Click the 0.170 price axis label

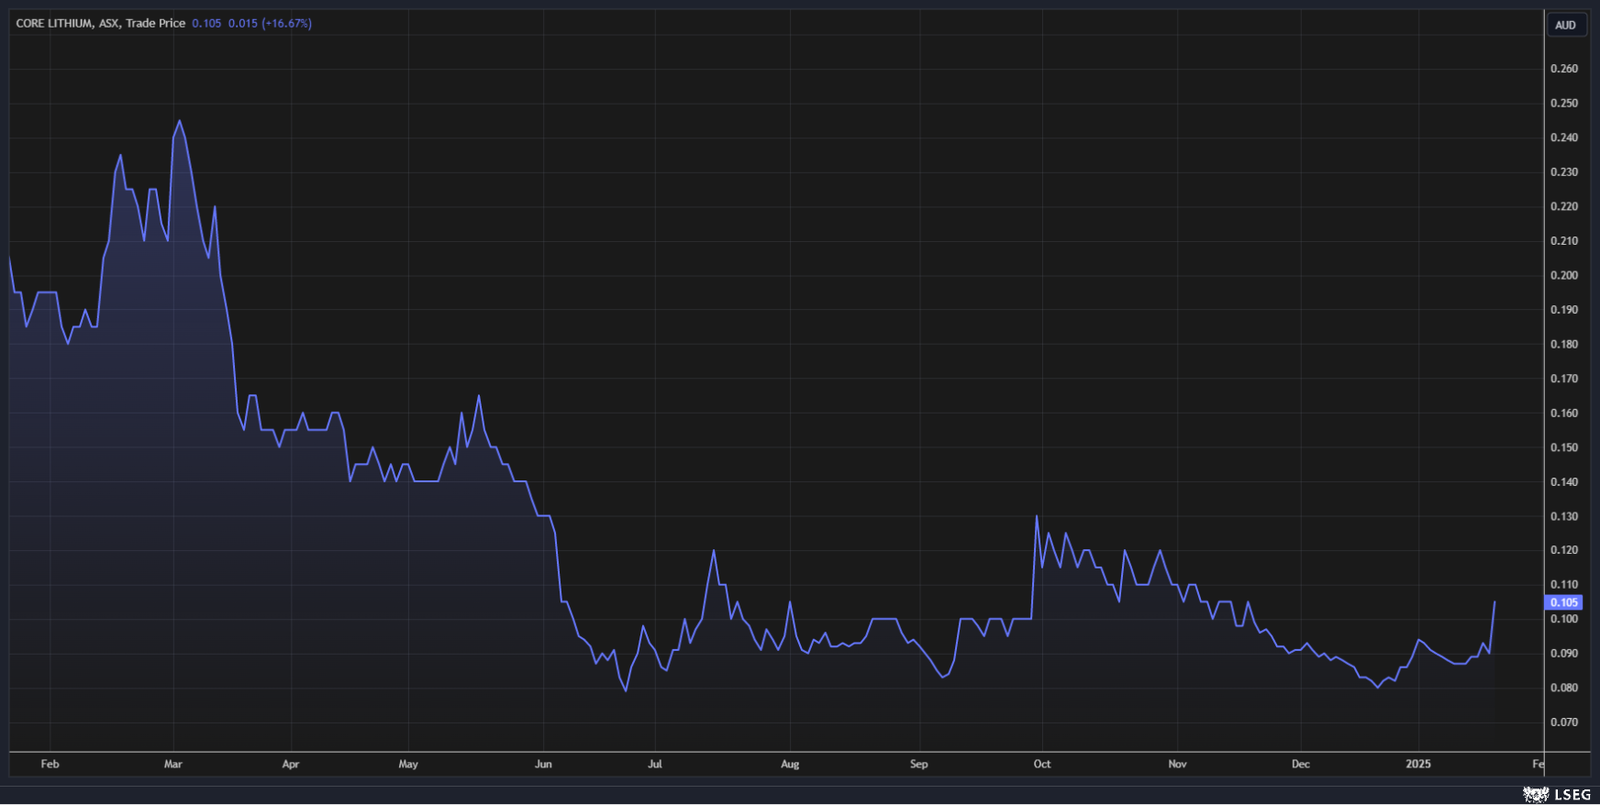click(1564, 379)
